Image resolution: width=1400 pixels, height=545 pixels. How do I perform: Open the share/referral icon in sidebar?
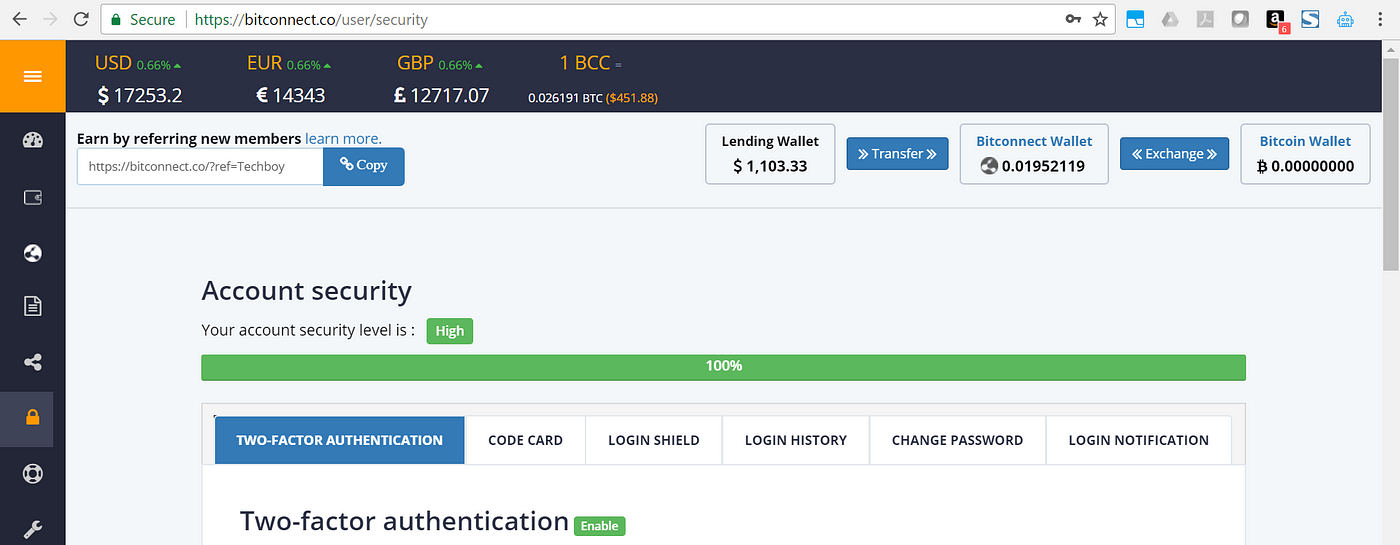[x=32, y=362]
